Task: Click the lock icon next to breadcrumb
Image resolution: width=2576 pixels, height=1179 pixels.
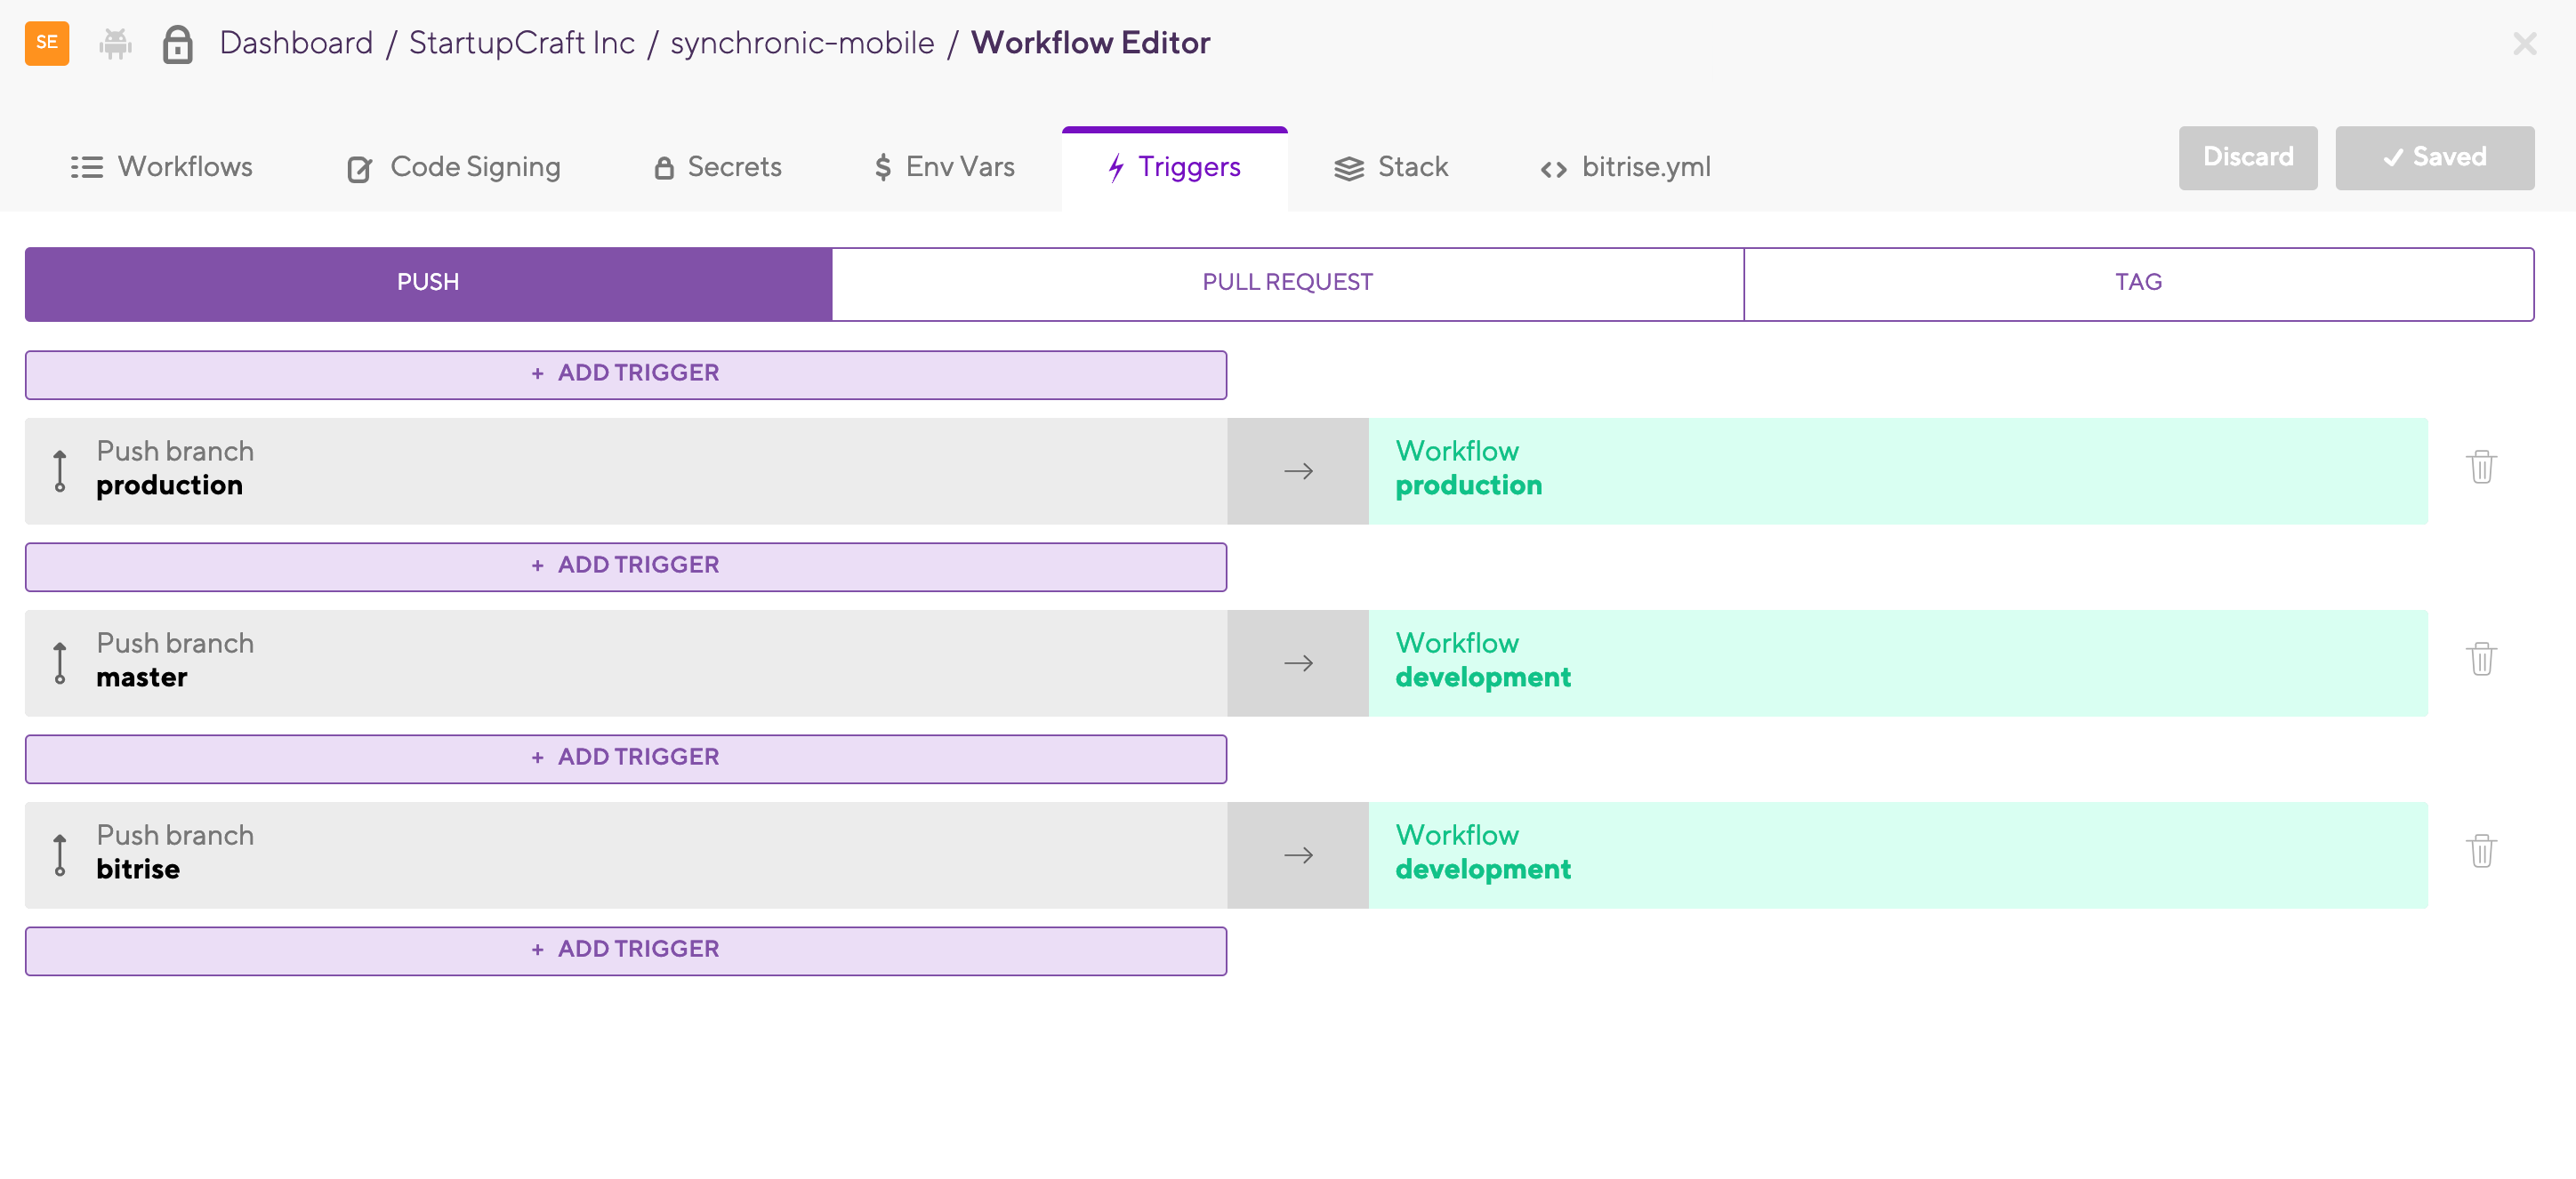Action: tap(178, 44)
